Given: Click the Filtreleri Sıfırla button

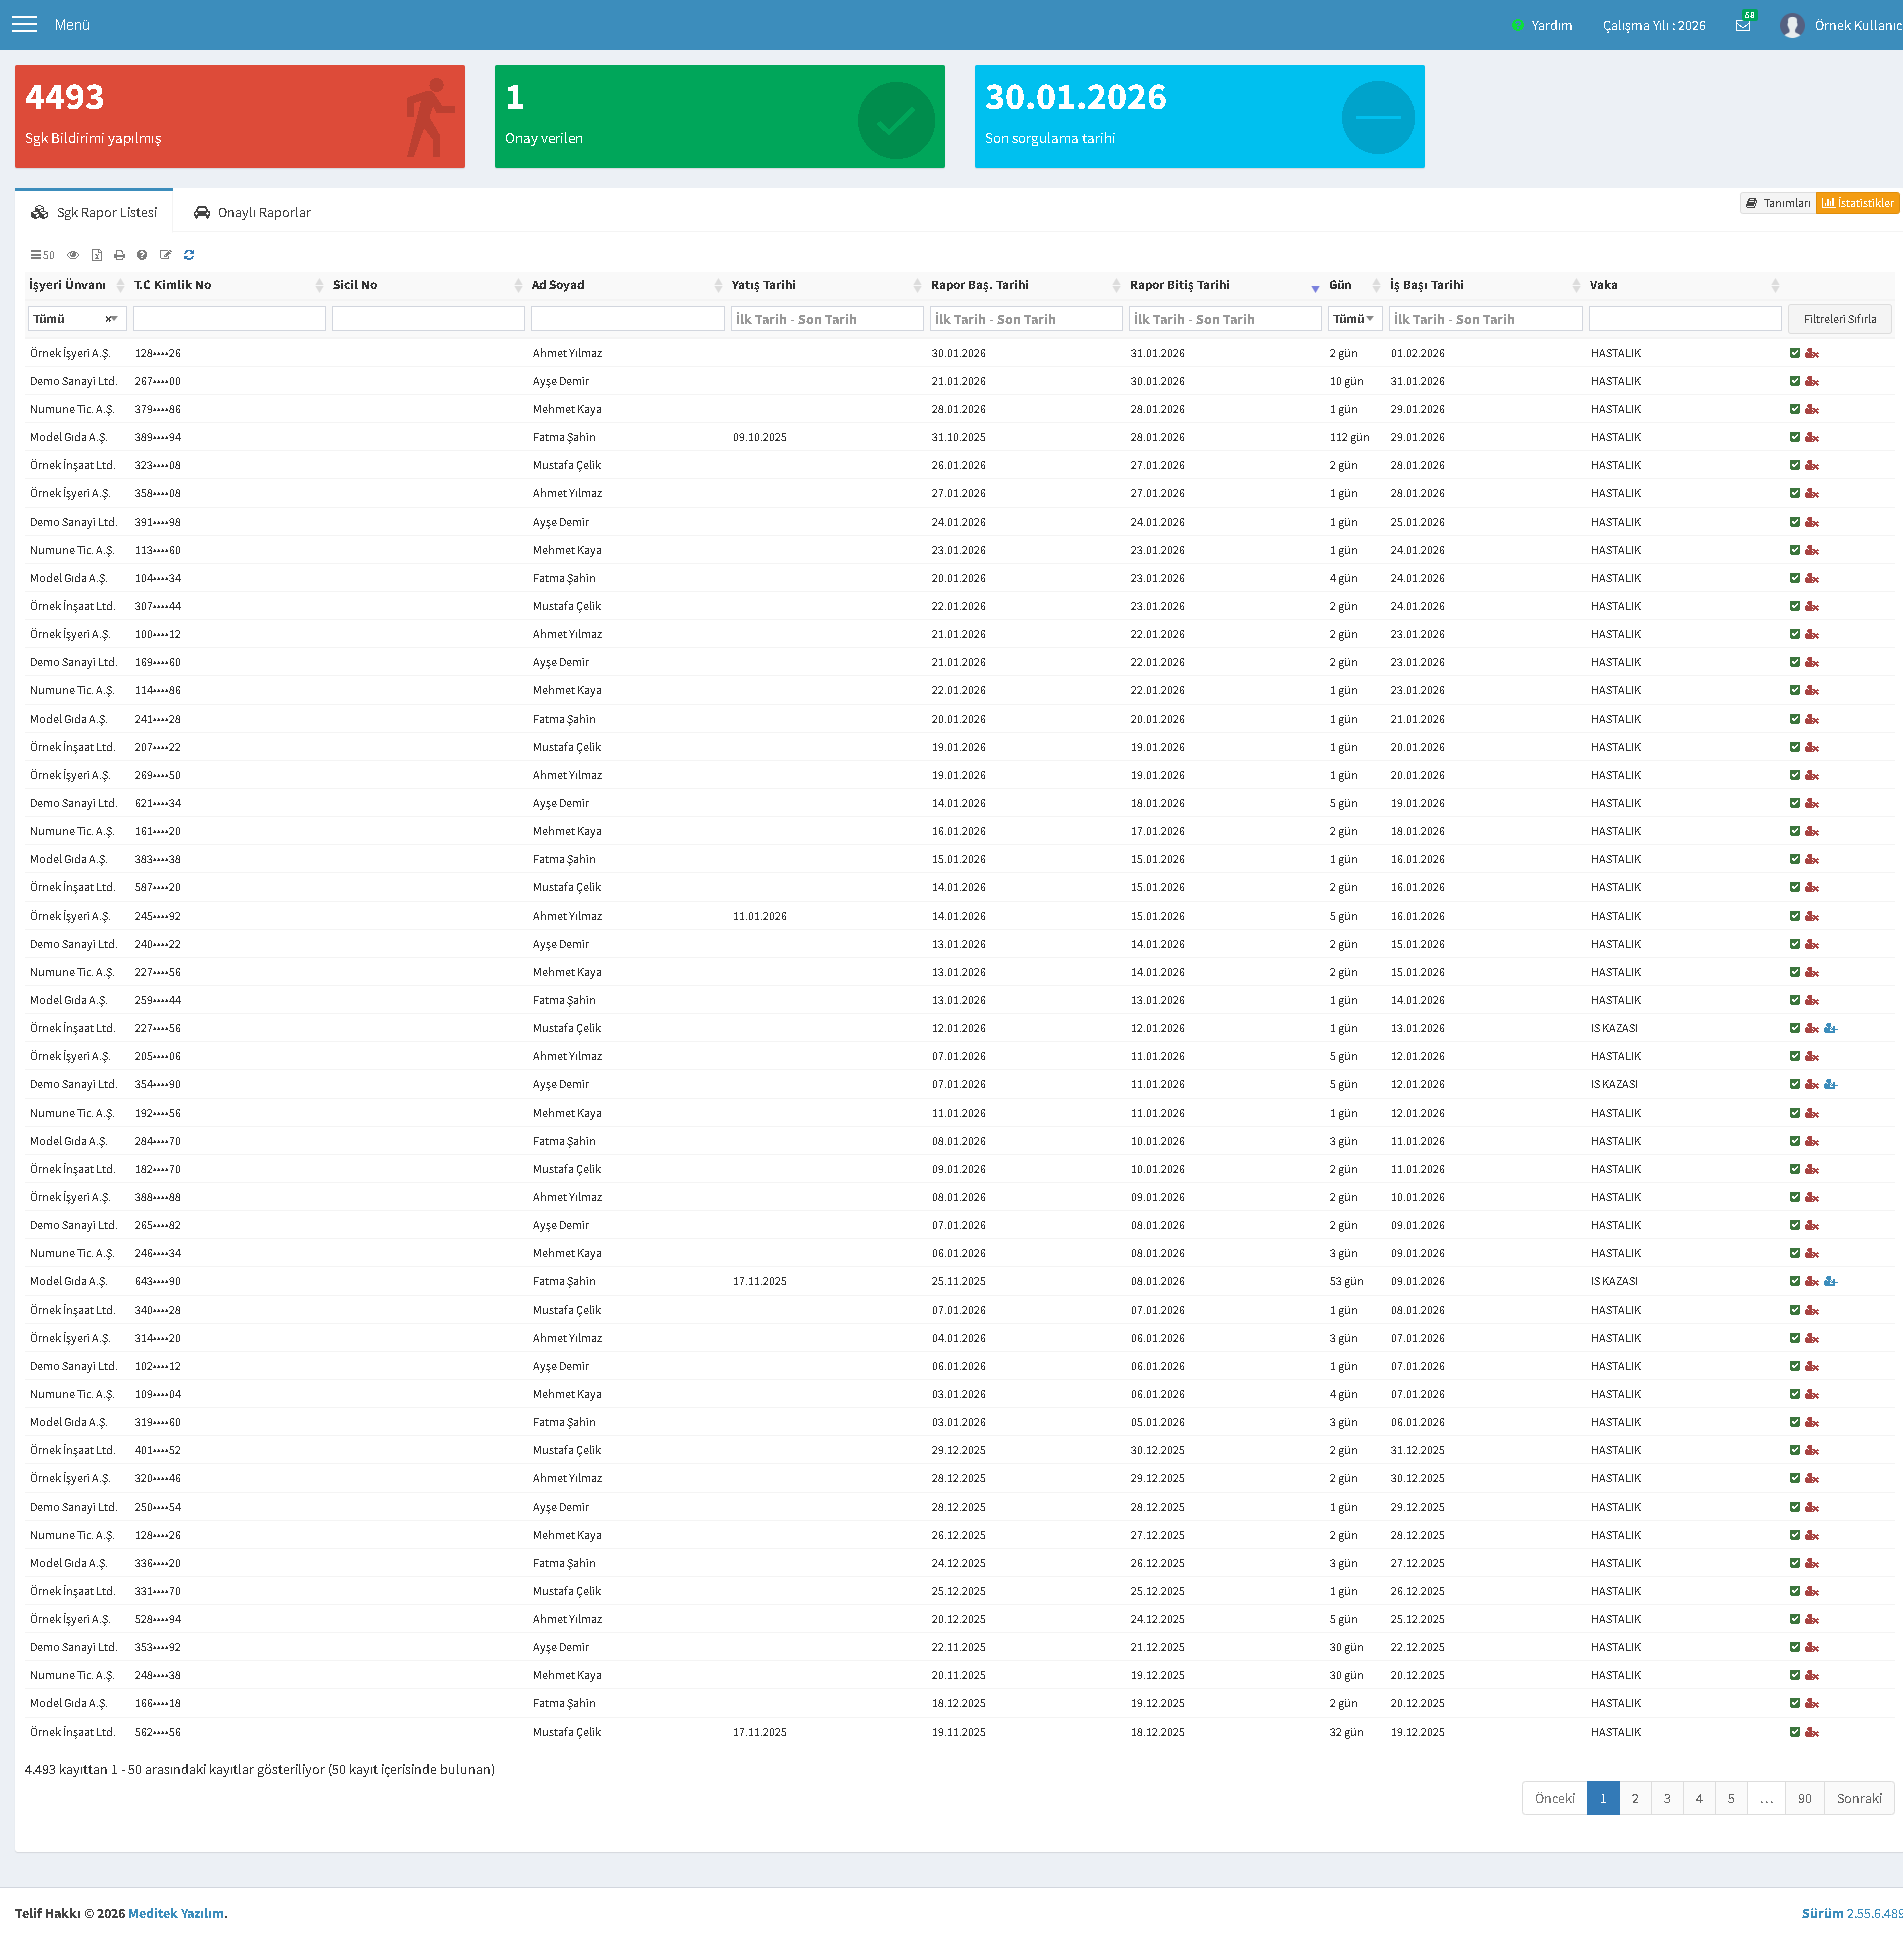Looking at the screenshot, I should point(1840,319).
